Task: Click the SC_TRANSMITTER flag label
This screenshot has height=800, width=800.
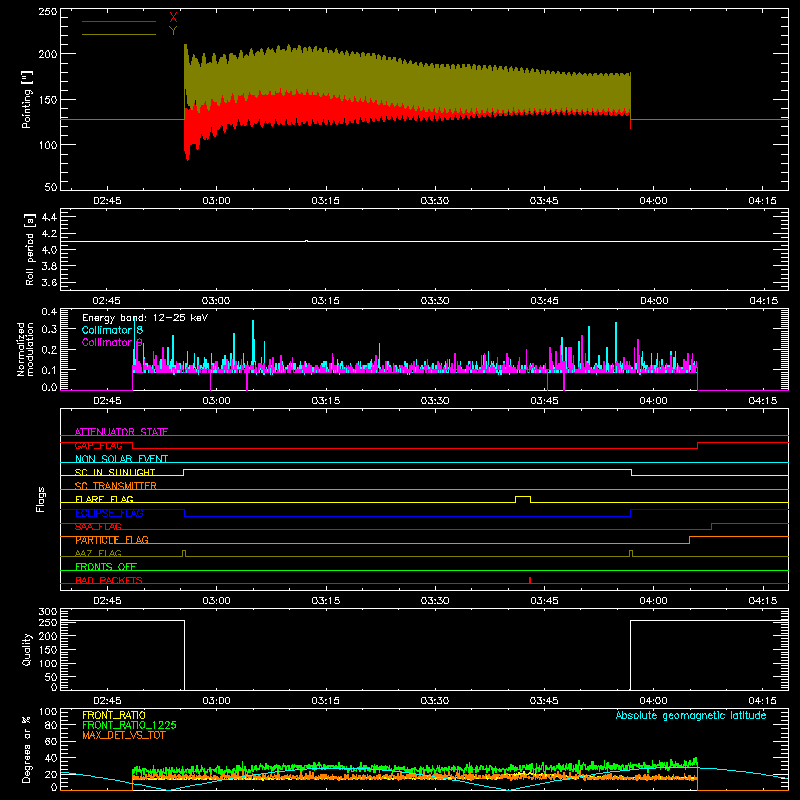Action: (116, 486)
